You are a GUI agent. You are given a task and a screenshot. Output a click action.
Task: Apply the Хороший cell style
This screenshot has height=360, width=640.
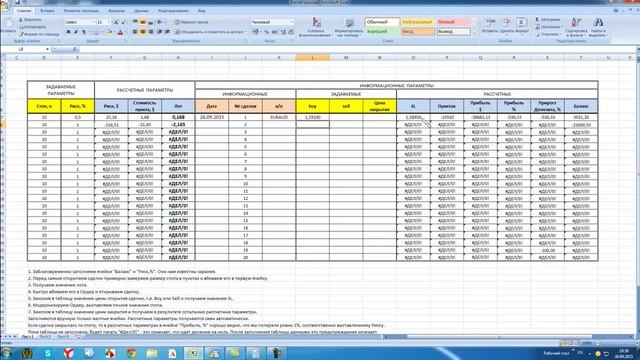click(382, 31)
